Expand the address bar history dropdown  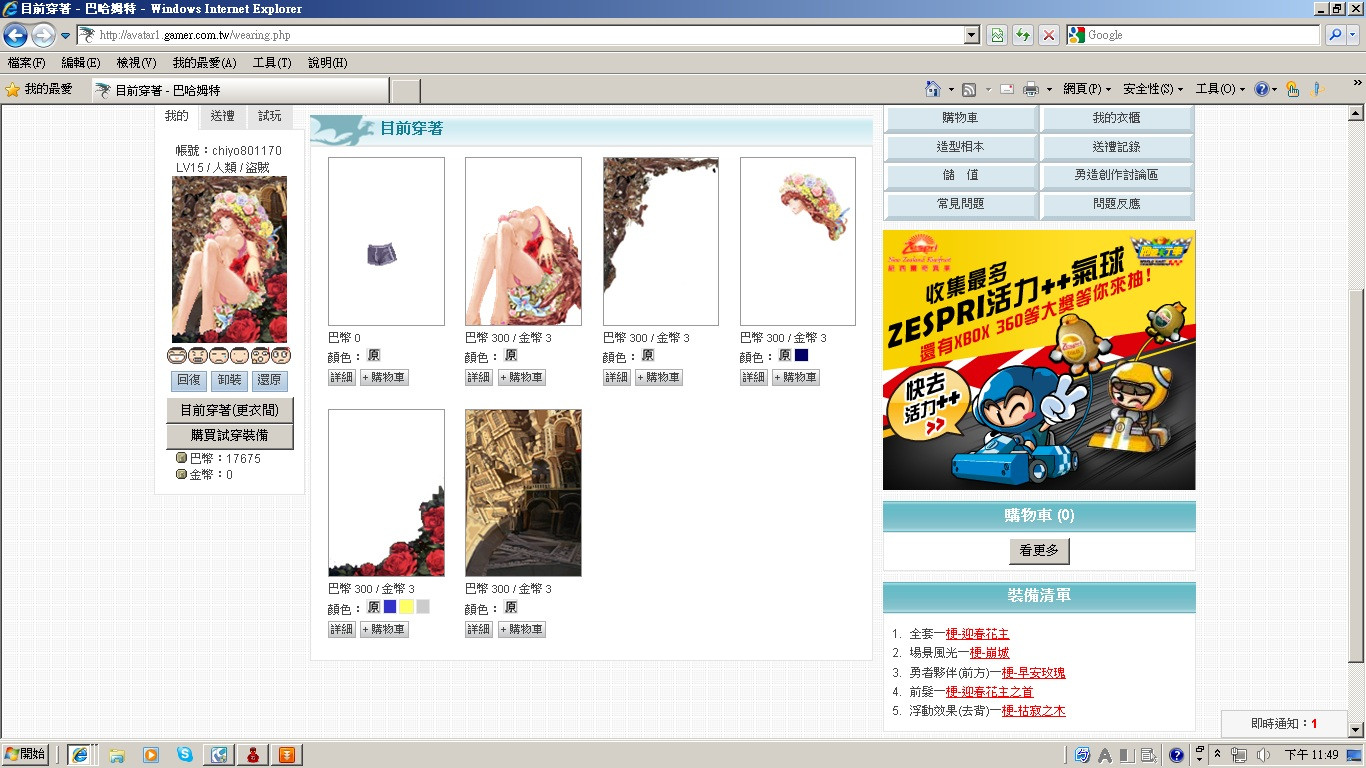(972, 35)
